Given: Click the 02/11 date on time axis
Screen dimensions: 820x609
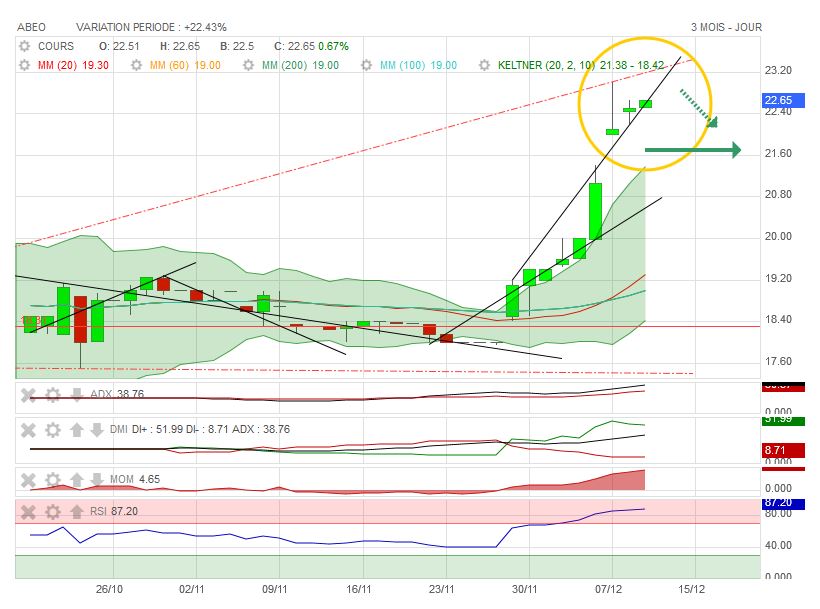Looking at the screenshot, I should click(x=192, y=589).
